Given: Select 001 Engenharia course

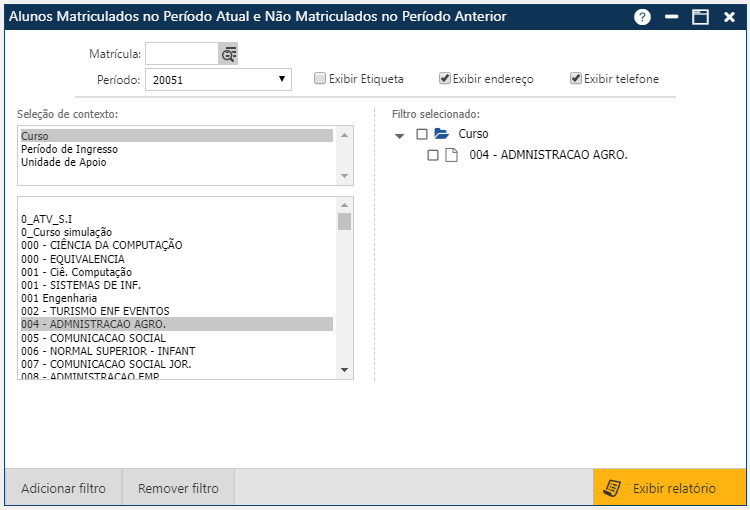Looking at the screenshot, I should point(176,298).
